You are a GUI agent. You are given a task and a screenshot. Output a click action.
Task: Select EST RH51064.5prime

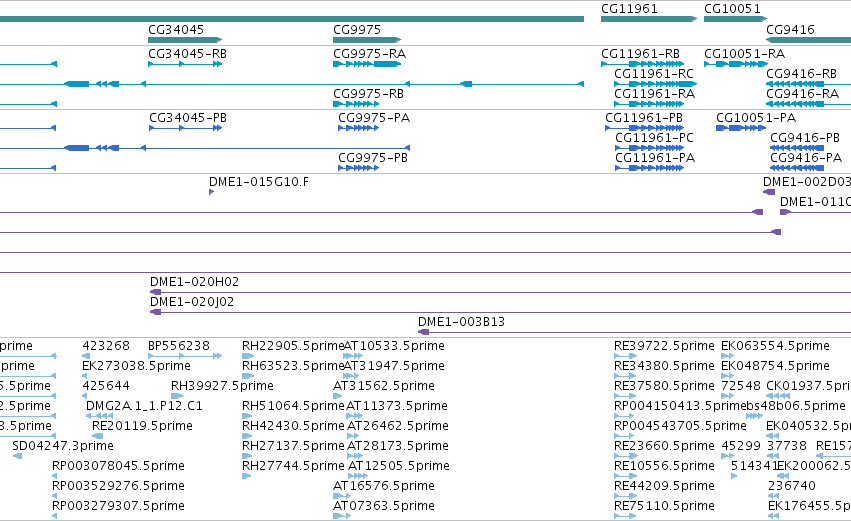click(x=293, y=405)
